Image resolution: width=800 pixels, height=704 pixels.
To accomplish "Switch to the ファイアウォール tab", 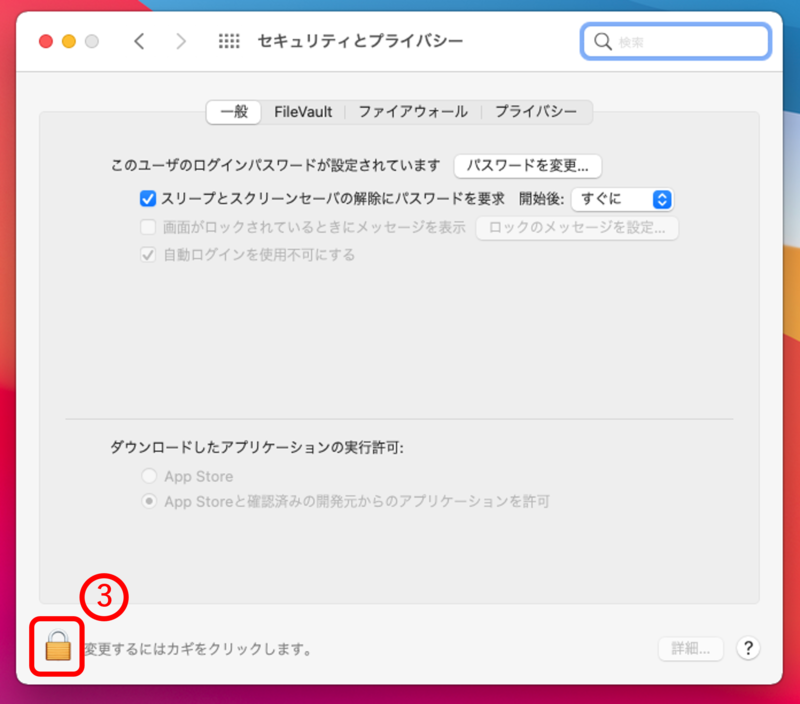I will [413, 112].
